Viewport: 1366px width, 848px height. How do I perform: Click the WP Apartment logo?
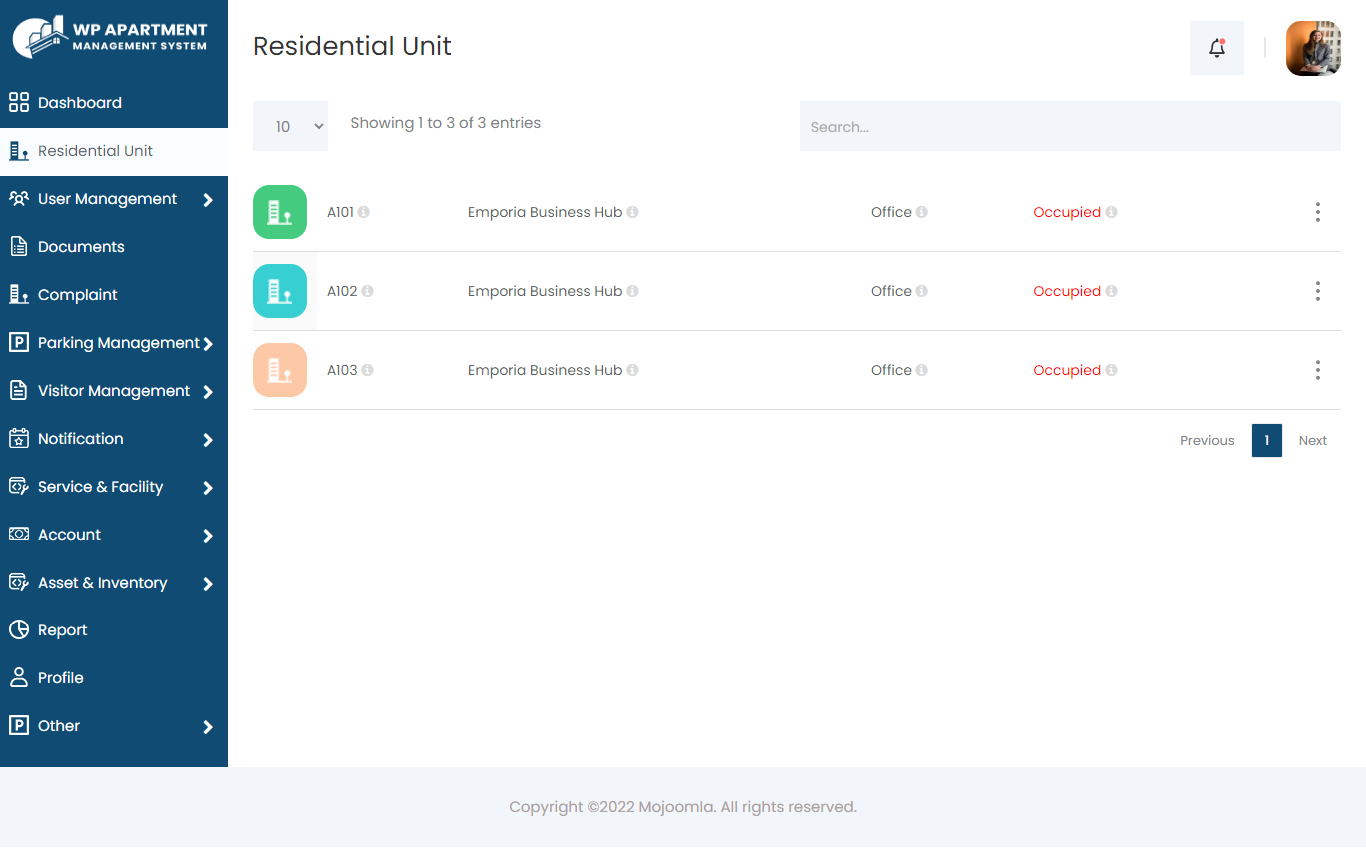click(110, 37)
